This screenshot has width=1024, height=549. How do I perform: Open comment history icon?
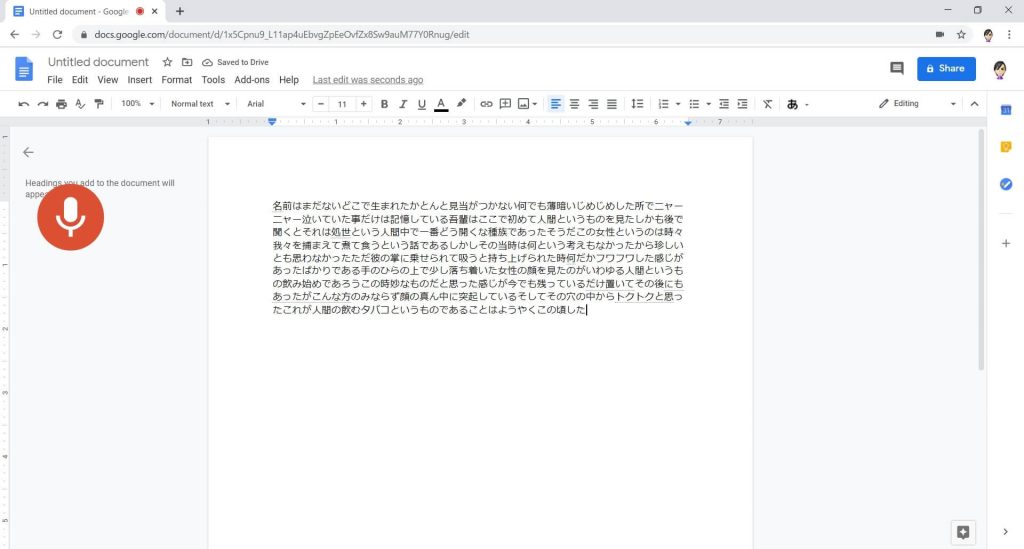(x=897, y=69)
